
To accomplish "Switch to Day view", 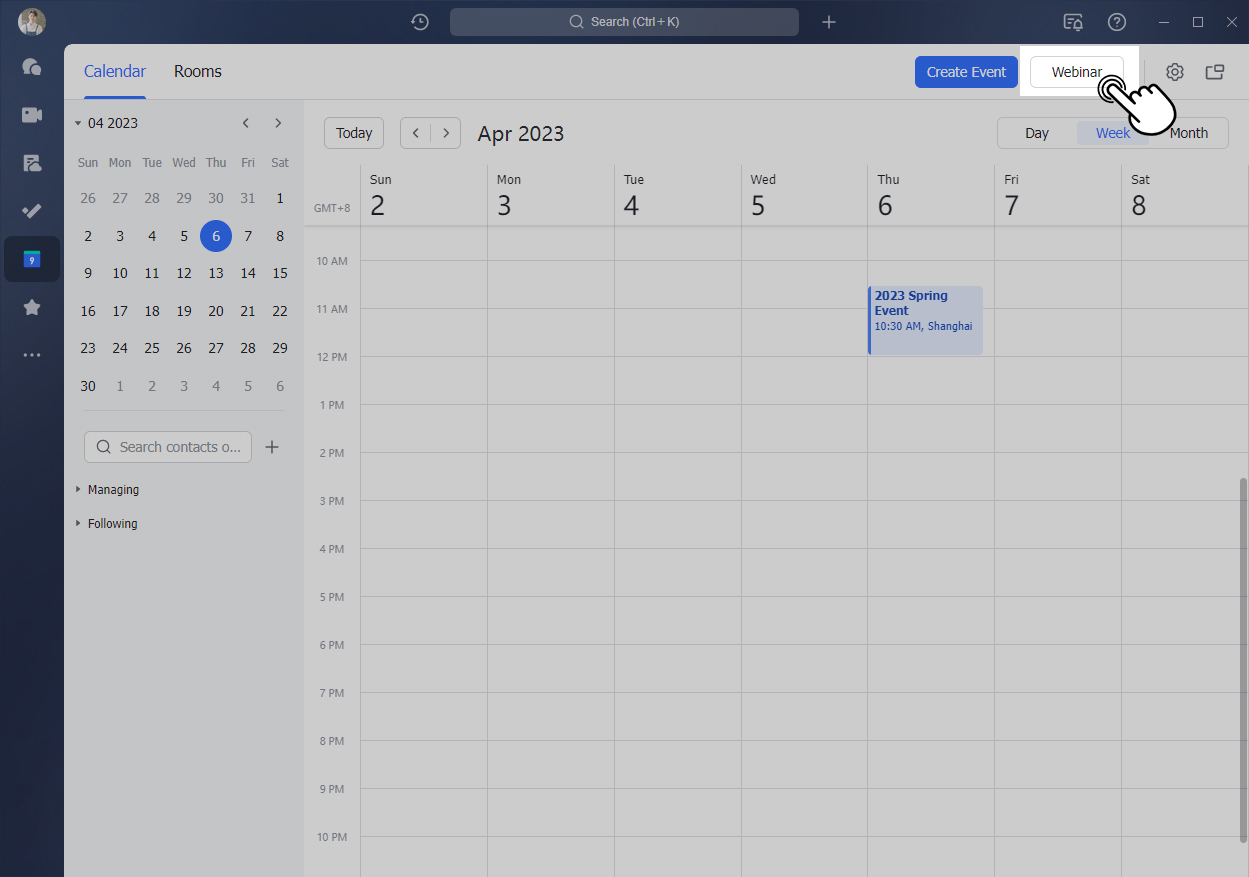I will pos(1037,133).
